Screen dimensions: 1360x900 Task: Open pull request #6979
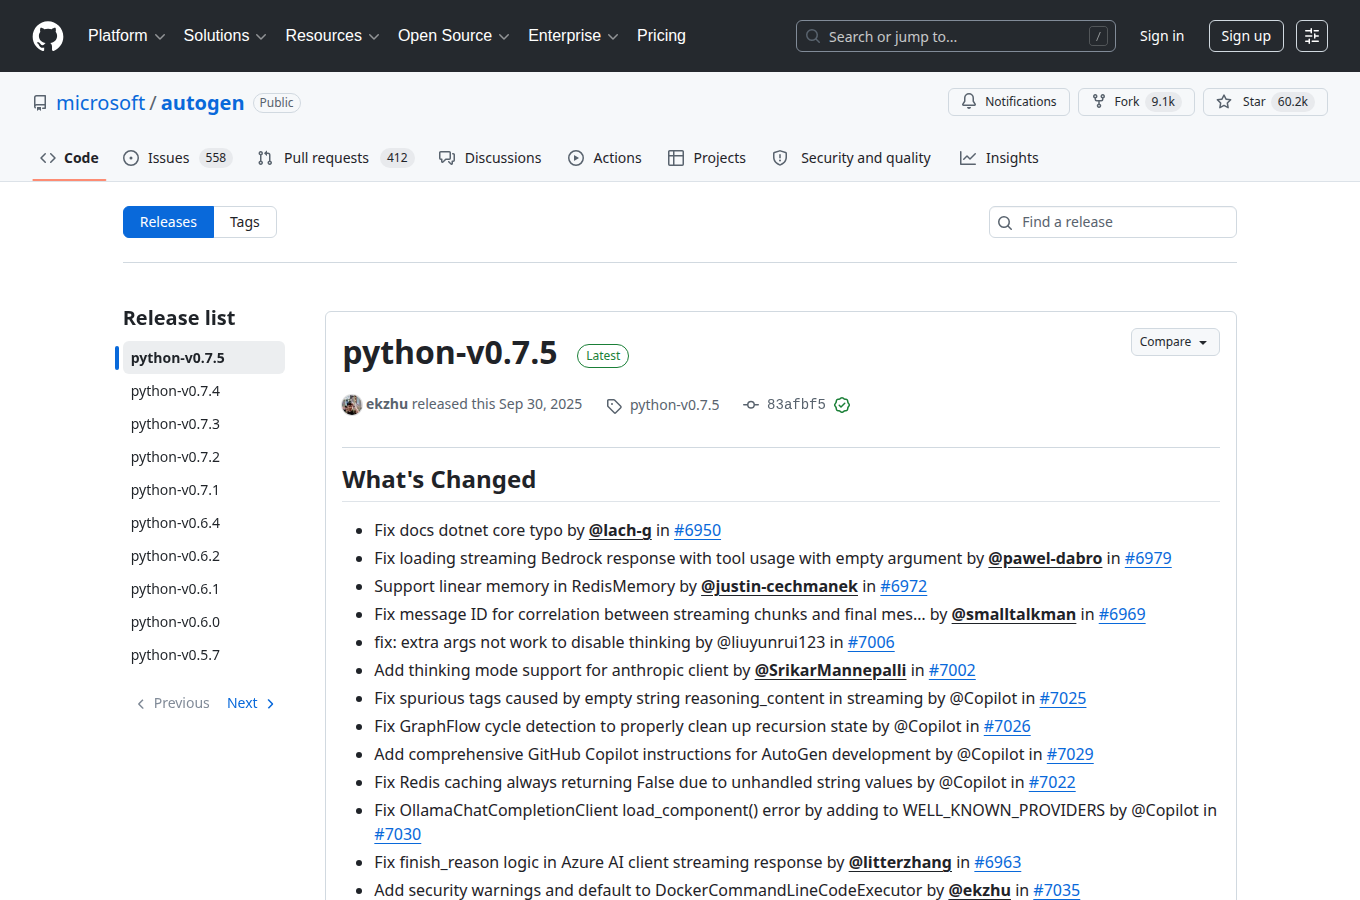[x=1148, y=559]
